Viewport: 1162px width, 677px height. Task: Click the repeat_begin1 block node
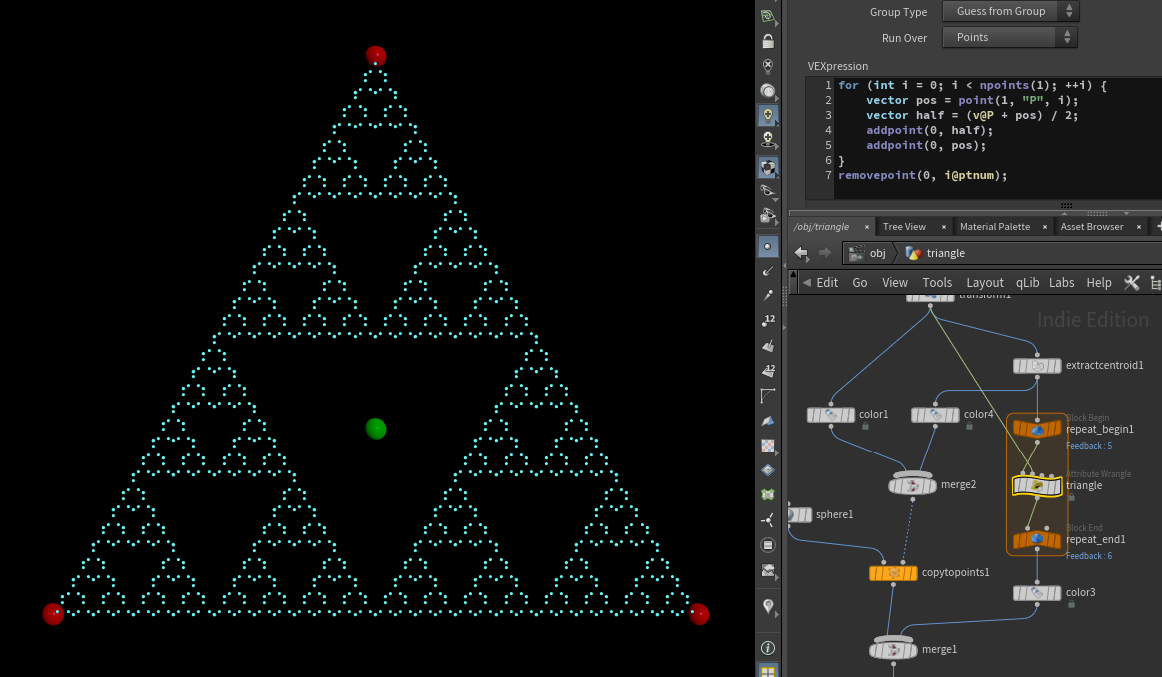(x=1037, y=430)
